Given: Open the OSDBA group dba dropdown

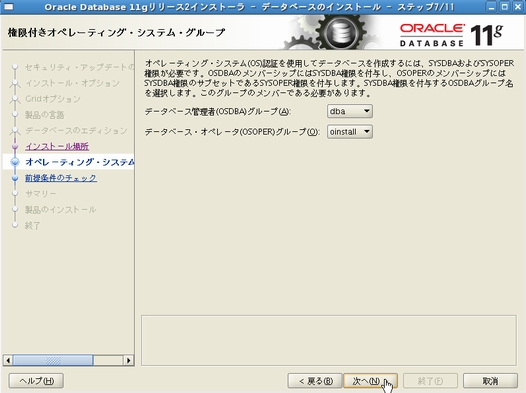Looking at the screenshot, I should click(x=350, y=111).
